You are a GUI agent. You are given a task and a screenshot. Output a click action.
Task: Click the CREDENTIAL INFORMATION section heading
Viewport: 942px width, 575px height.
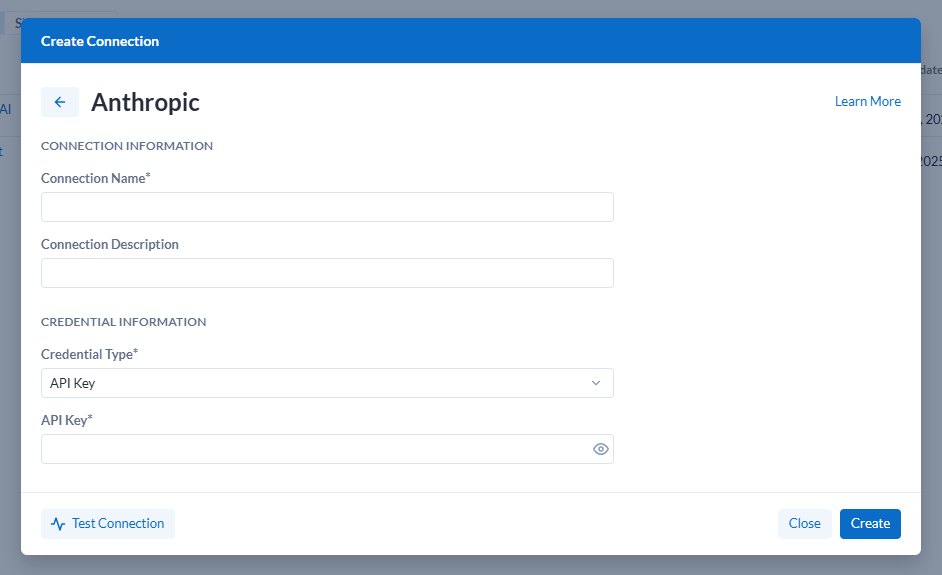click(123, 322)
